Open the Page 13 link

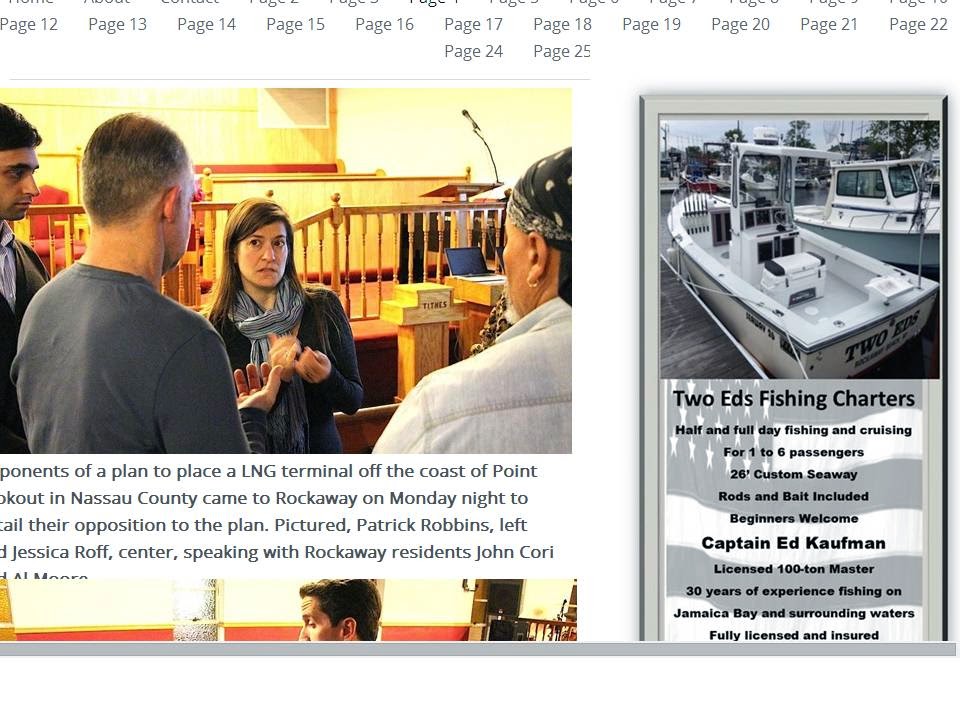(x=118, y=24)
